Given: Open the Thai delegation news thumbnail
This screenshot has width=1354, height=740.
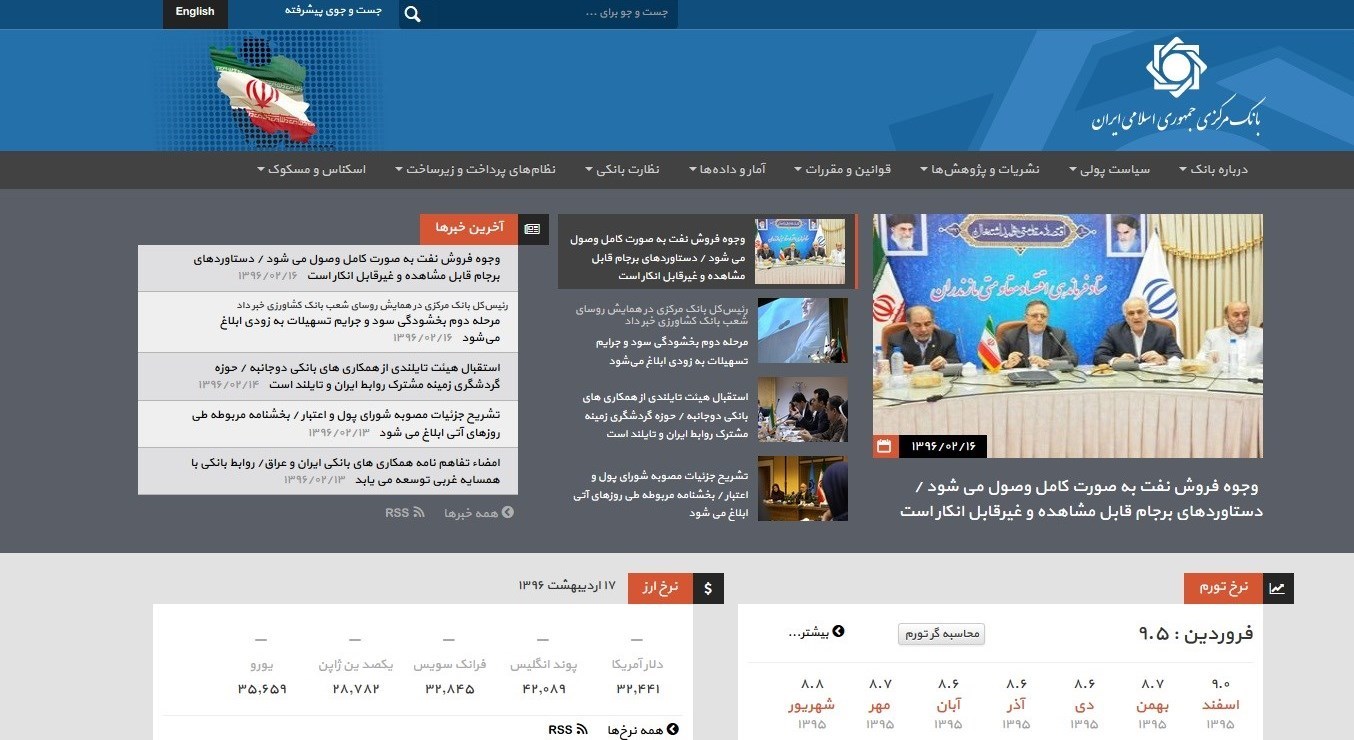Looking at the screenshot, I should tap(802, 409).
